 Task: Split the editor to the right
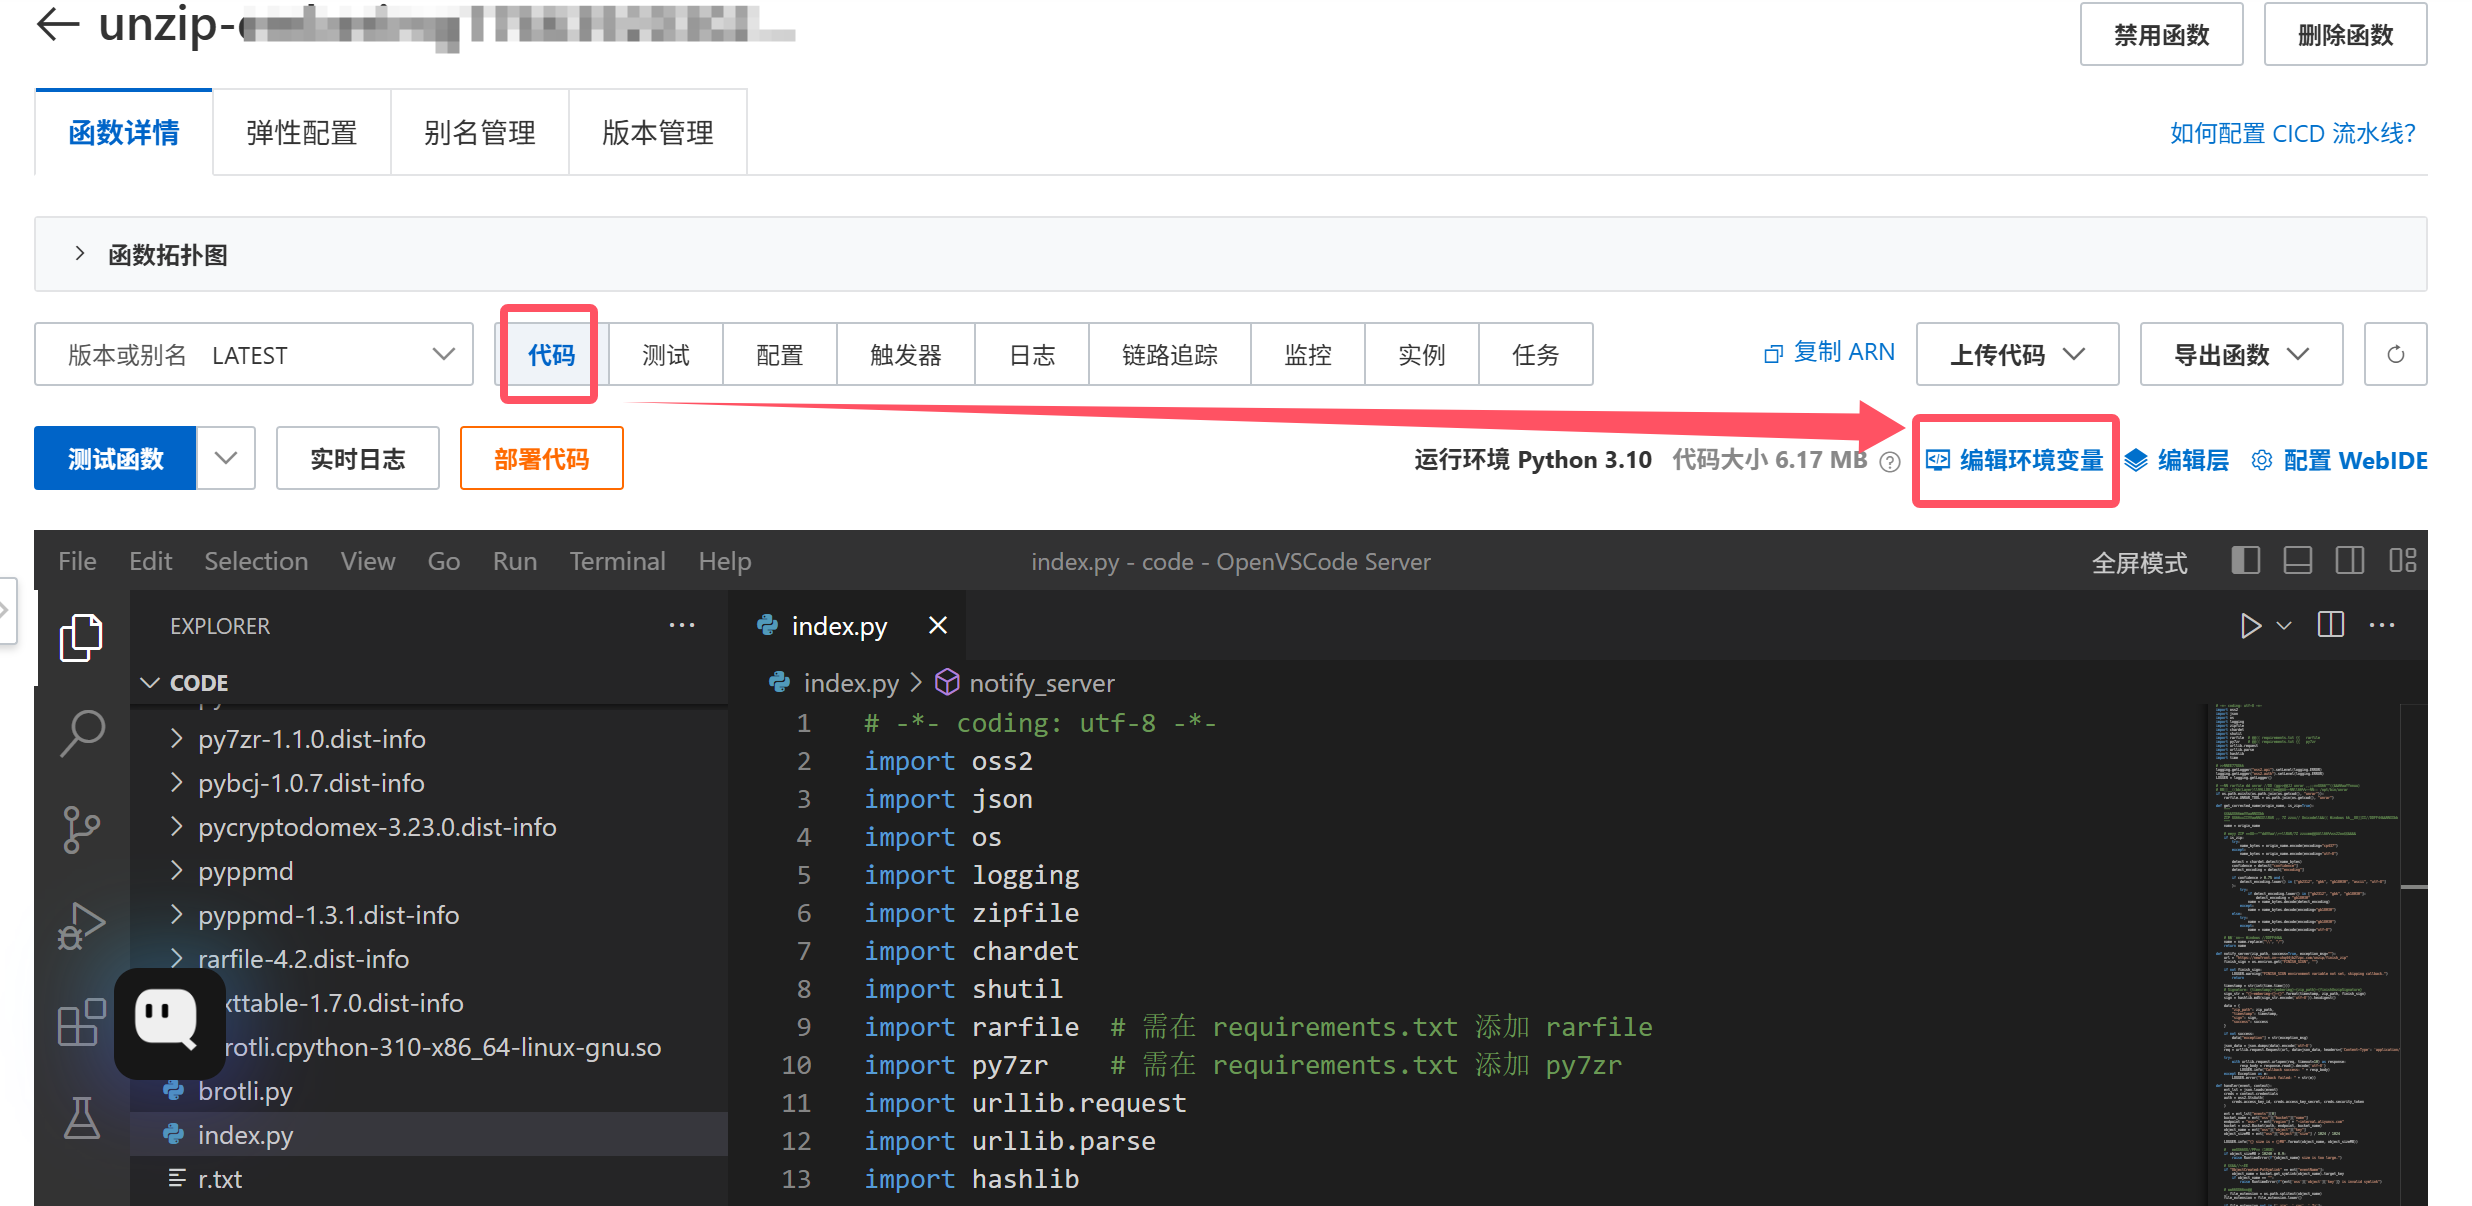(x=2330, y=626)
